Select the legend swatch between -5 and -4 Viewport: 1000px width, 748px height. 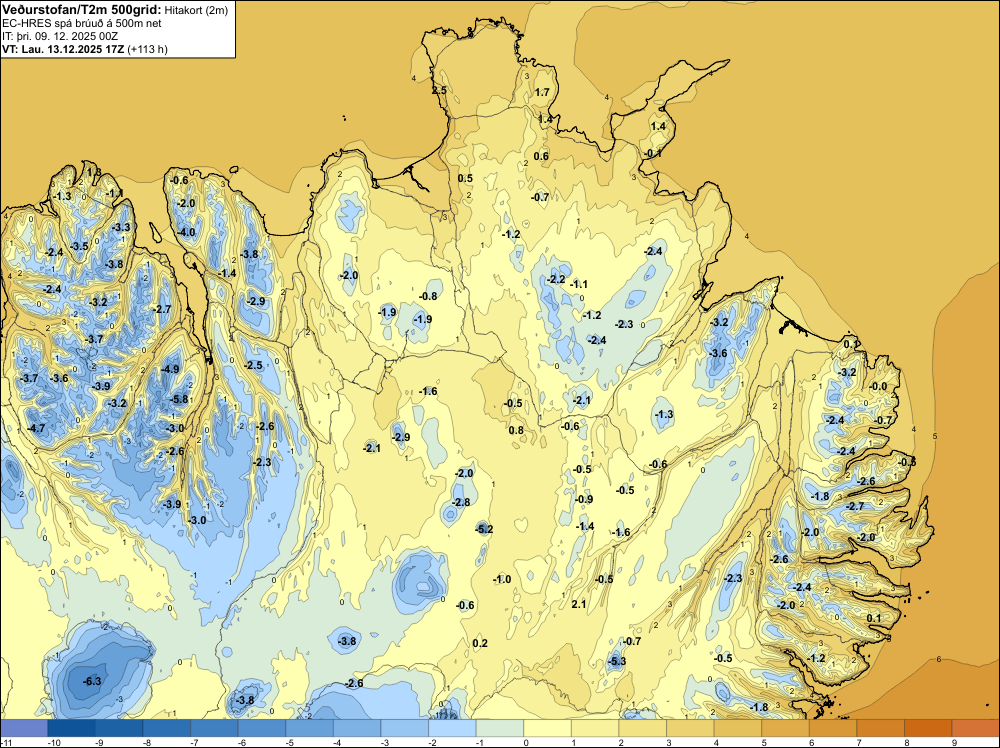pyautogui.click(x=309, y=728)
